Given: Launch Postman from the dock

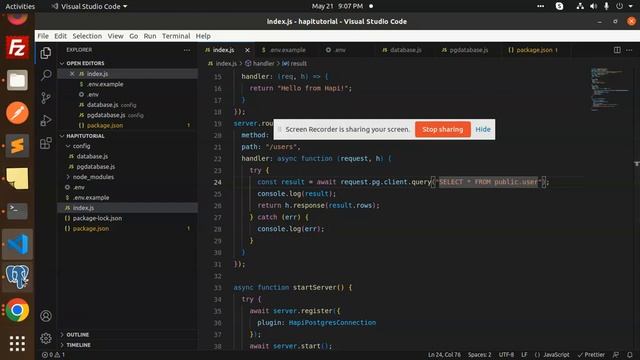Looking at the screenshot, I should (x=17, y=113).
